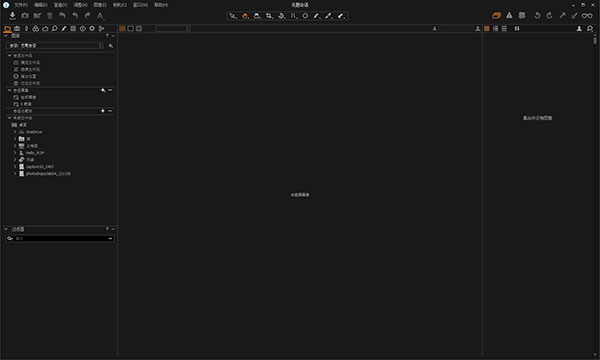Toggle the grid overlay icon
The width and height of the screenshot is (600, 360).
coord(522,16)
